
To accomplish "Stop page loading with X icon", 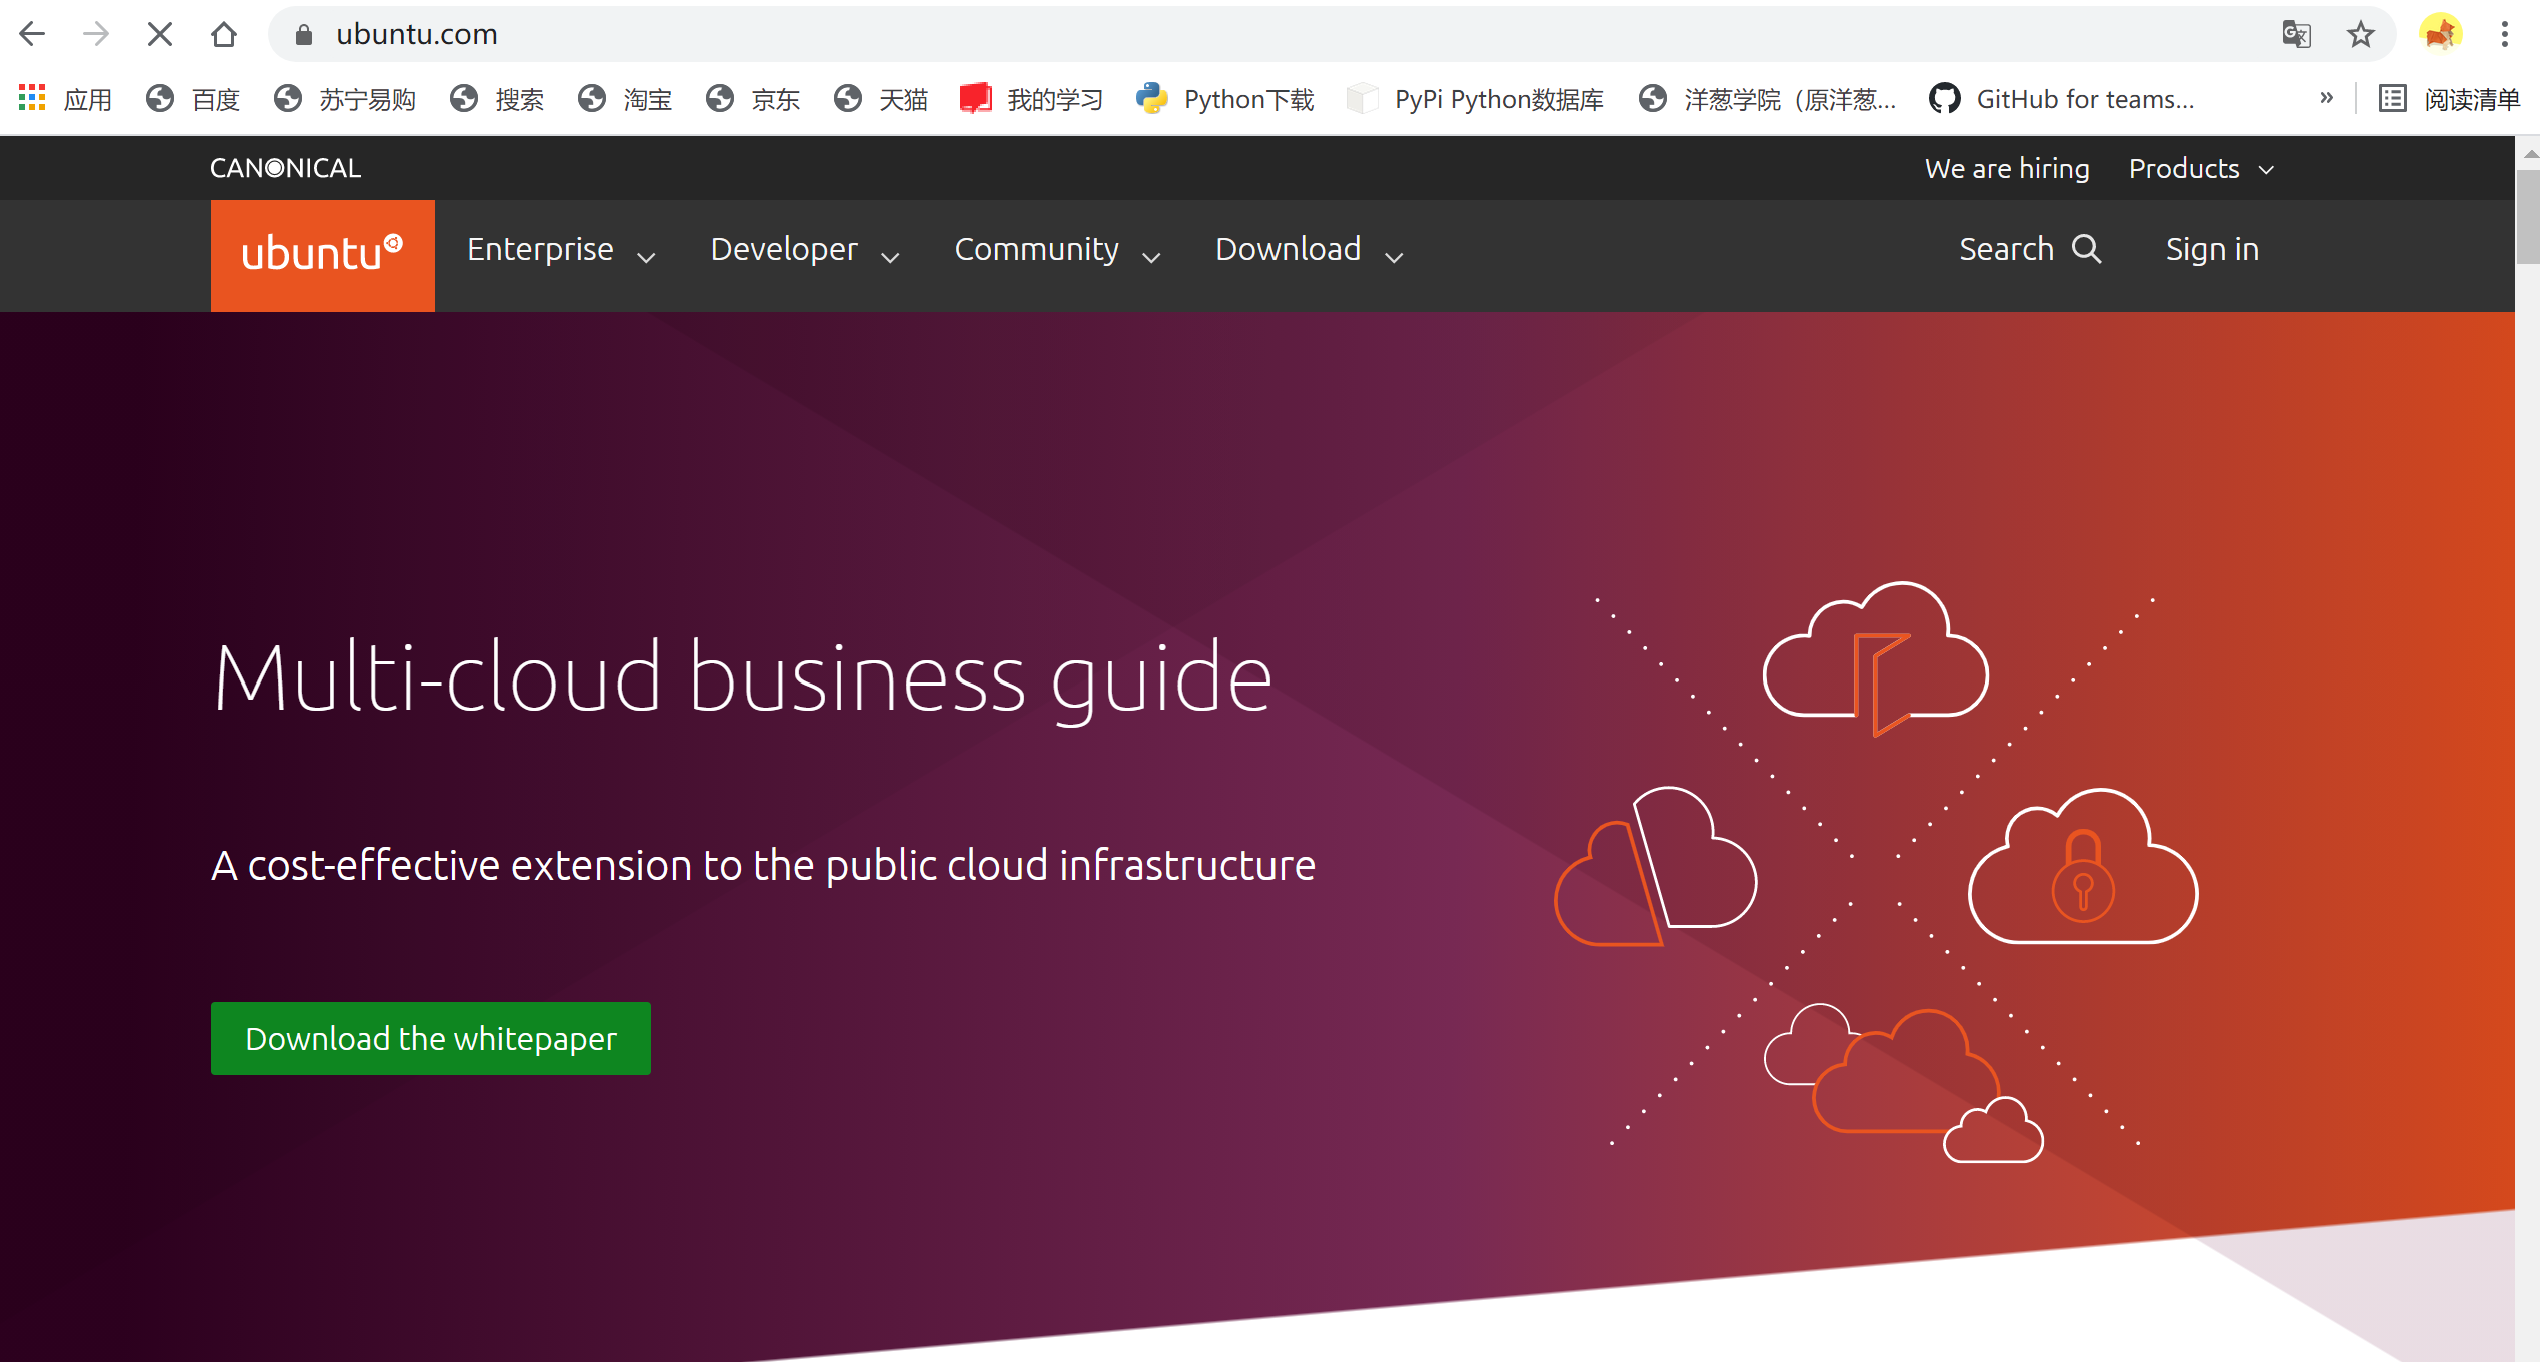I will (159, 34).
